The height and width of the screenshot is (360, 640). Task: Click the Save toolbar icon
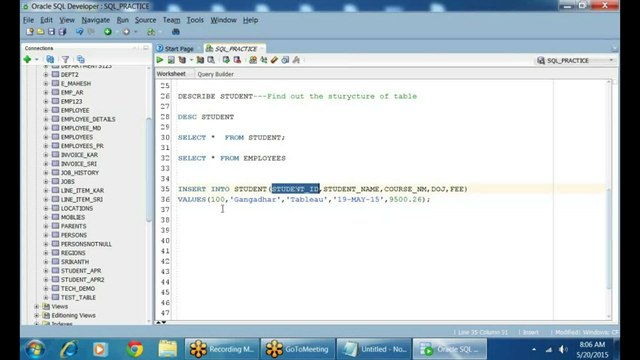click(51, 31)
